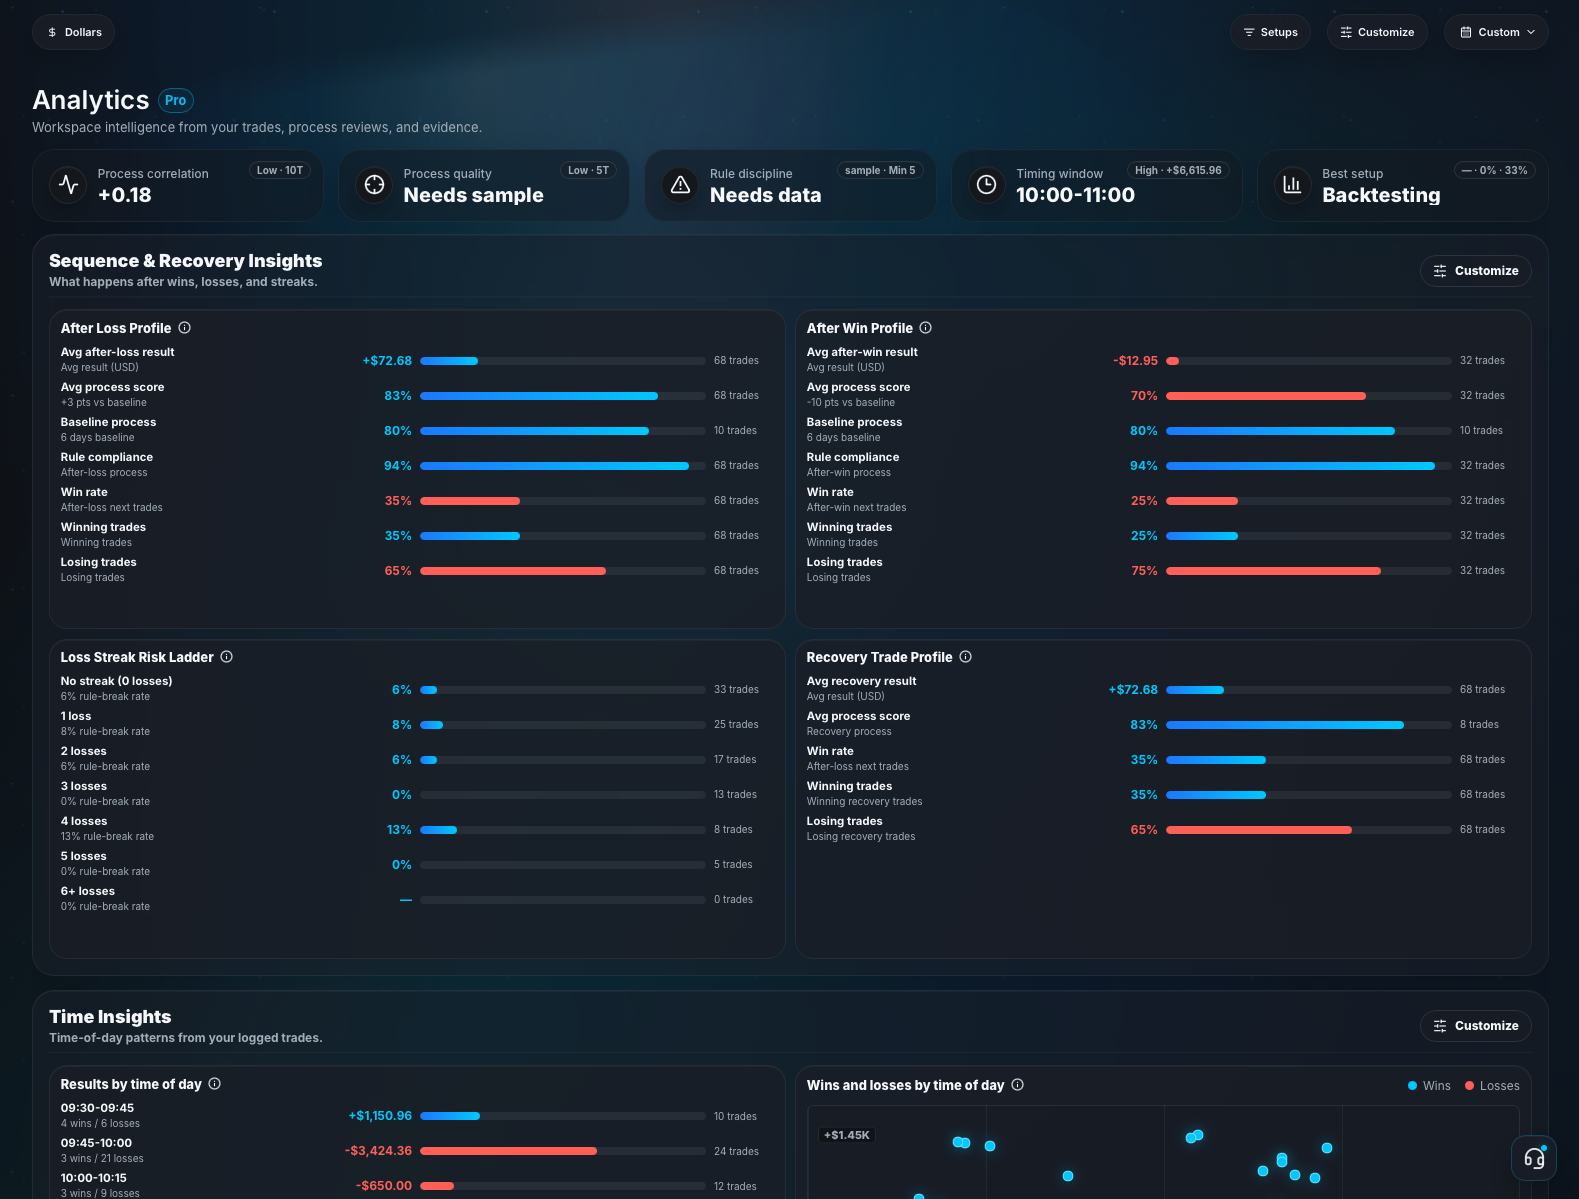Switch the Dollars currency display mode
The width and height of the screenshot is (1579, 1199).
pos(74,32)
